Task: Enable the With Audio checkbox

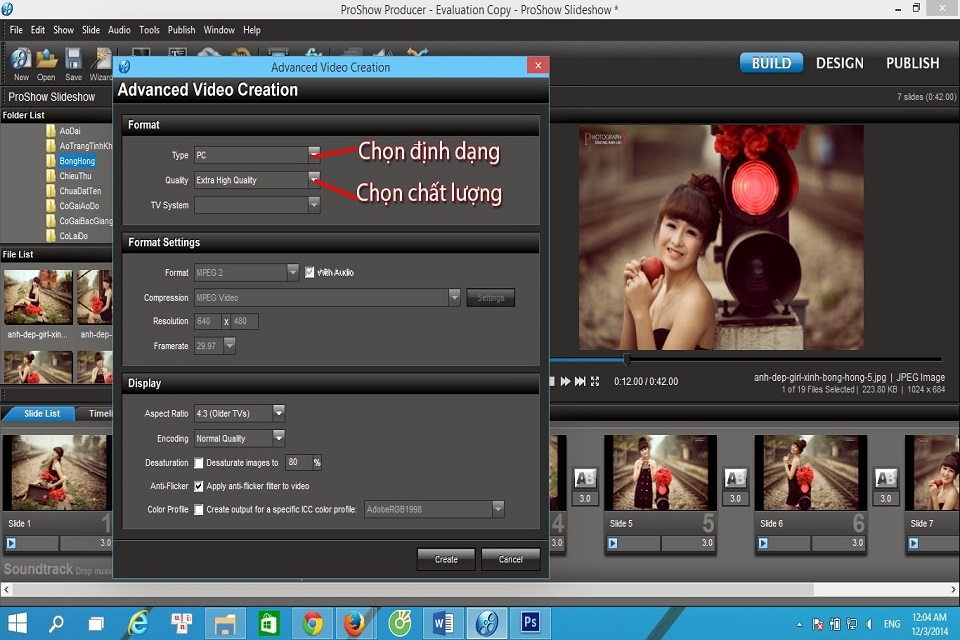Action: pyautogui.click(x=309, y=271)
